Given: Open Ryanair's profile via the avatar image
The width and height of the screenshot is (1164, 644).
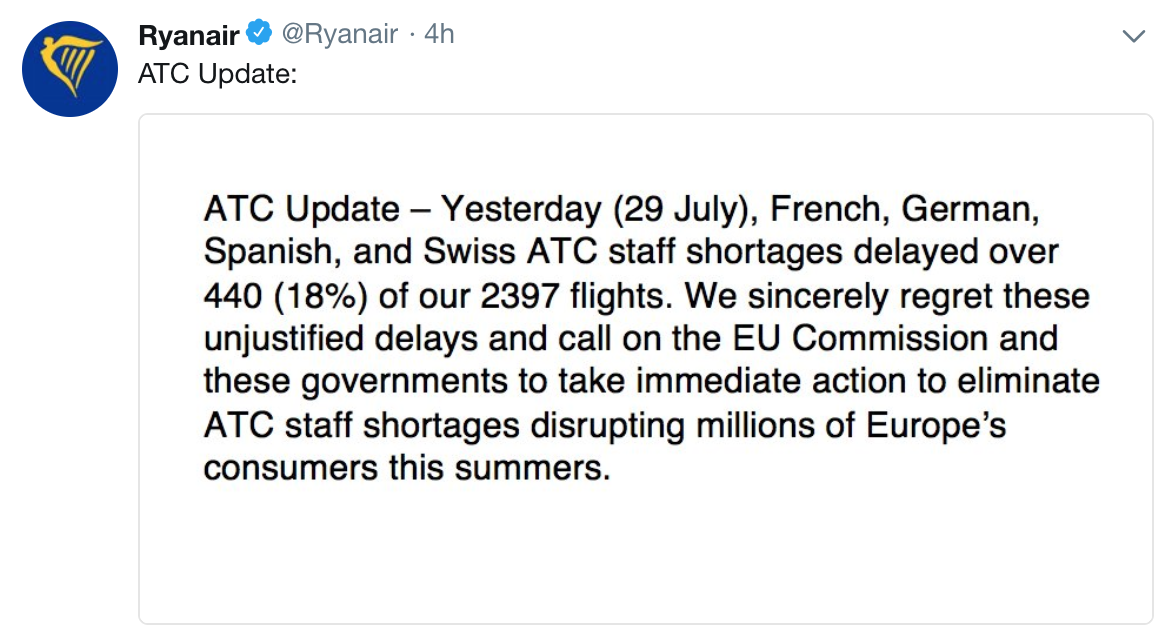Looking at the screenshot, I should (70, 69).
